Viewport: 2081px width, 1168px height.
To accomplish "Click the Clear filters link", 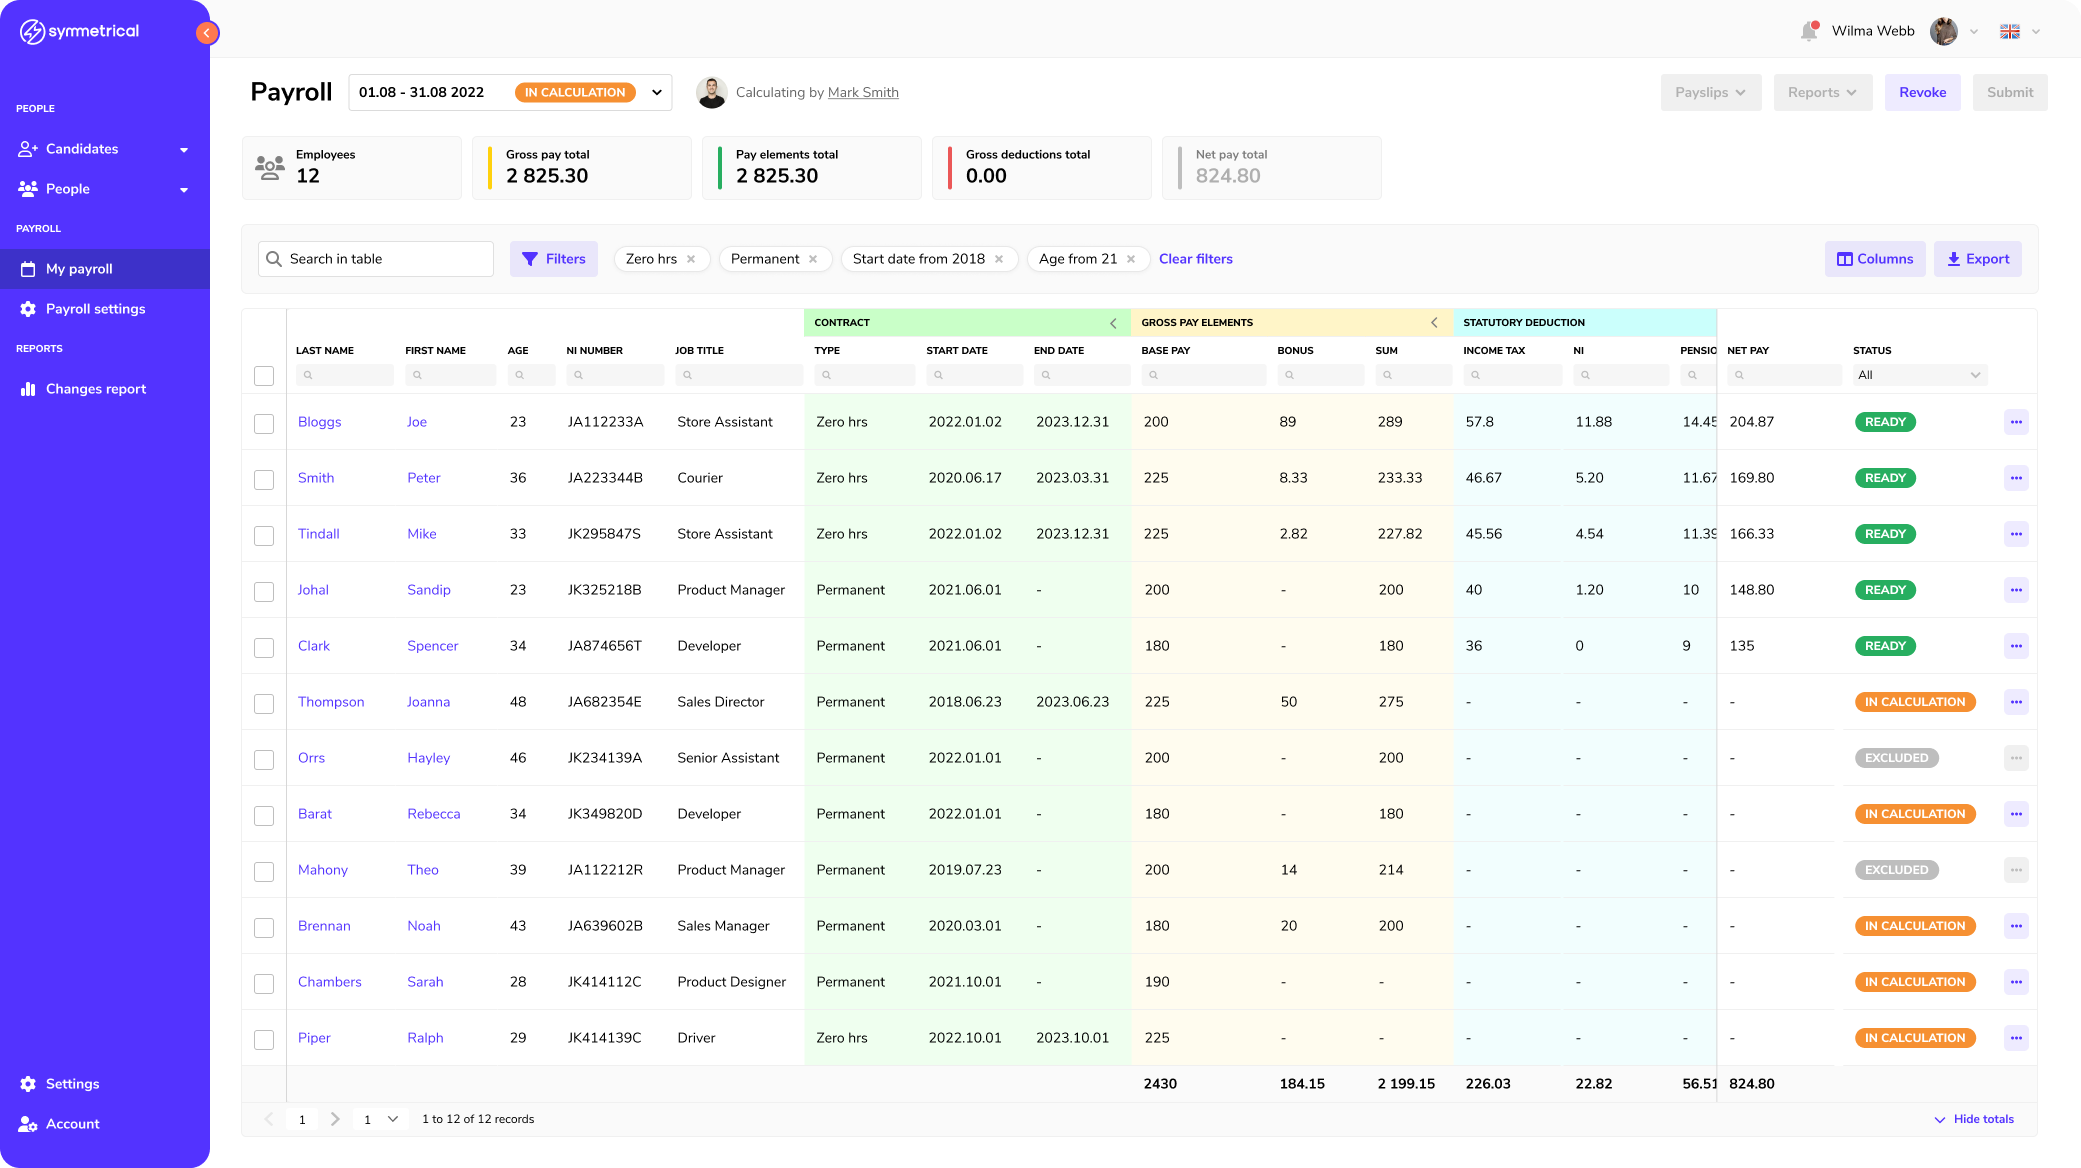I will (x=1196, y=258).
